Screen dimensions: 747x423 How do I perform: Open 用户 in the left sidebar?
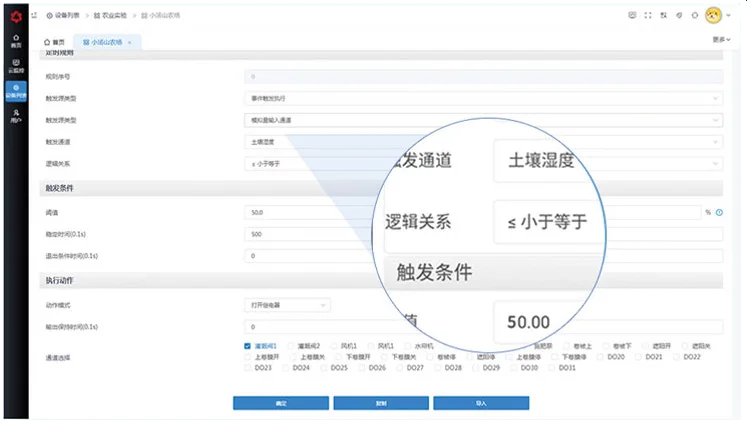[x=16, y=116]
